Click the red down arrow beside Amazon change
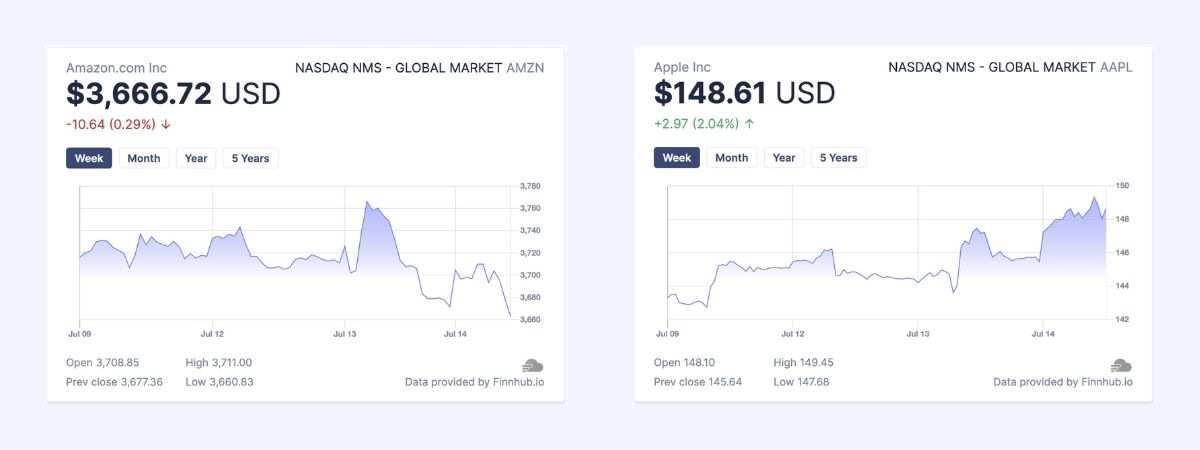The width and height of the screenshot is (1200, 450). [x=166, y=124]
